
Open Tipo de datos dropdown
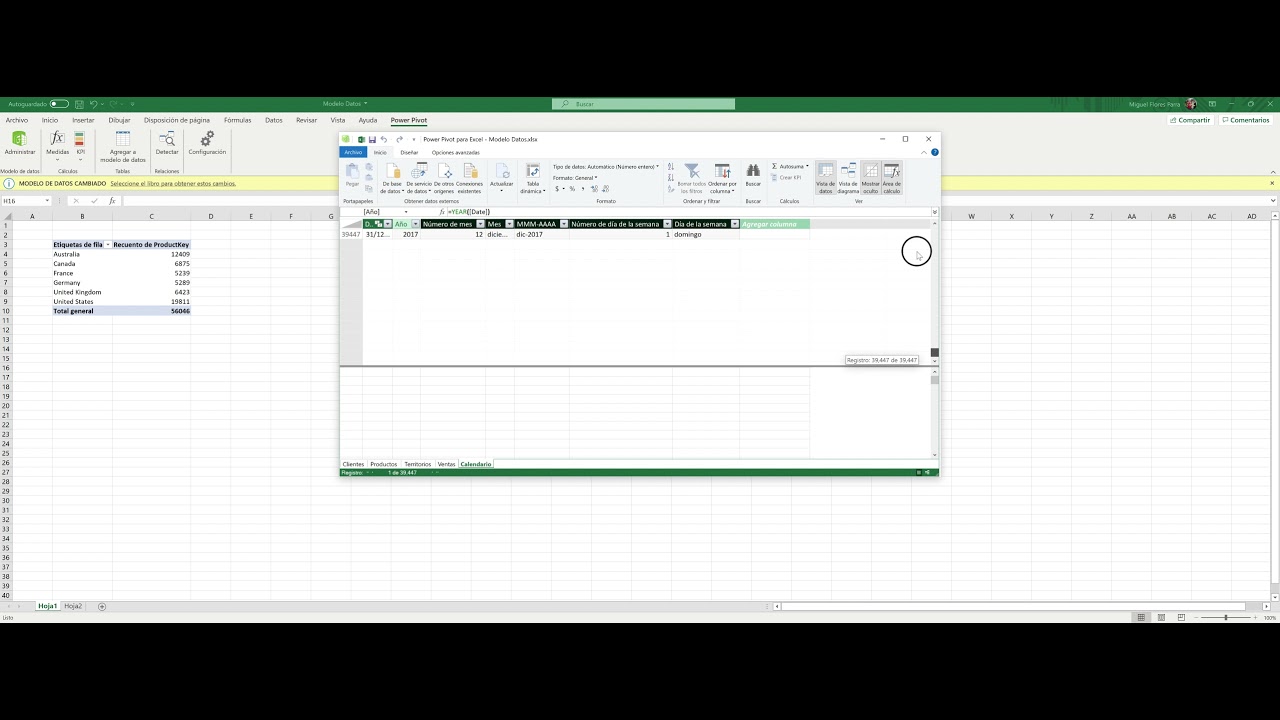606,166
